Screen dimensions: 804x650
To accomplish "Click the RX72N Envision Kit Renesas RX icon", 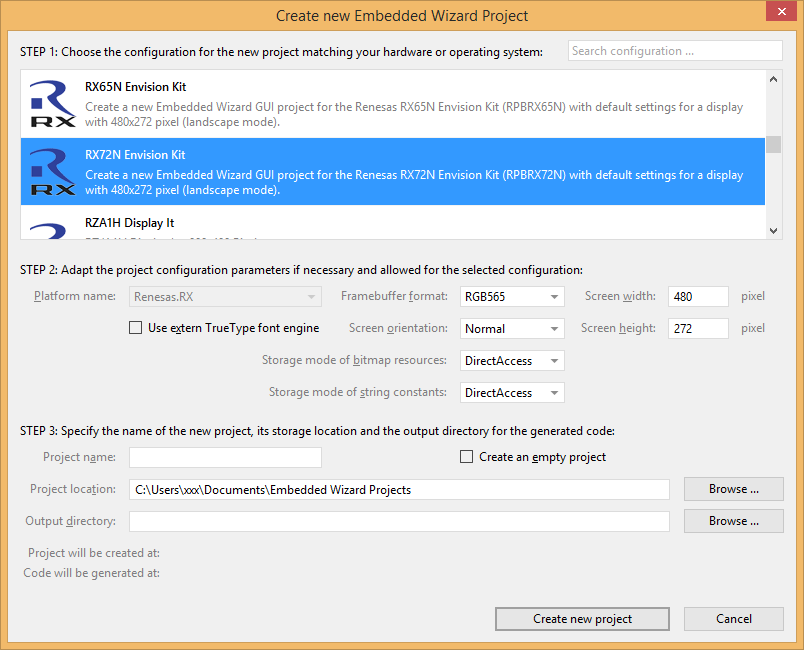I will click(x=52, y=172).
